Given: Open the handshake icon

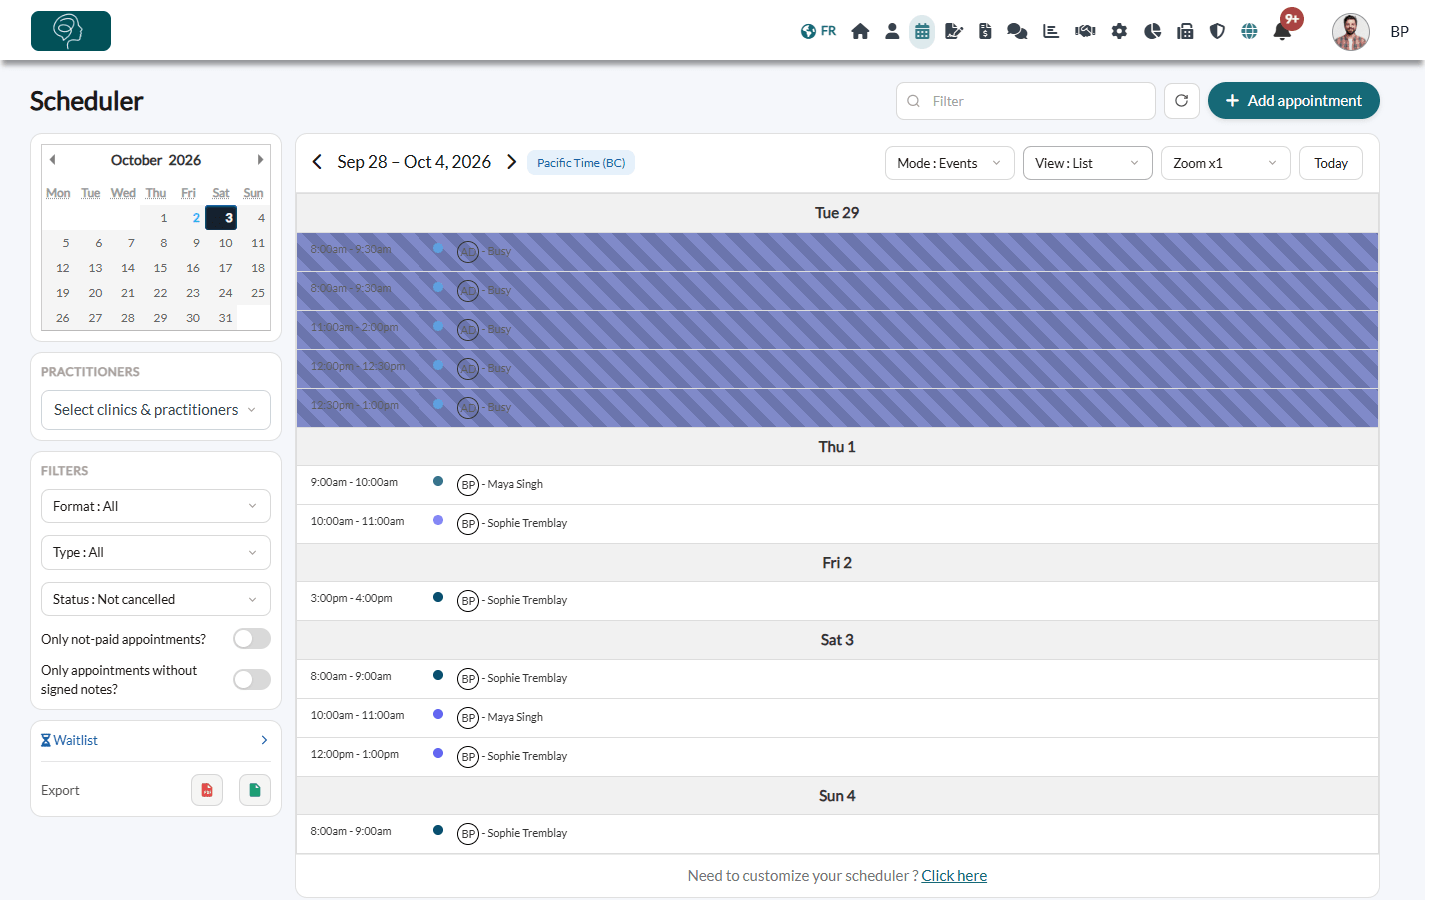Looking at the screenshot, I should click(x=1085, y=31).
